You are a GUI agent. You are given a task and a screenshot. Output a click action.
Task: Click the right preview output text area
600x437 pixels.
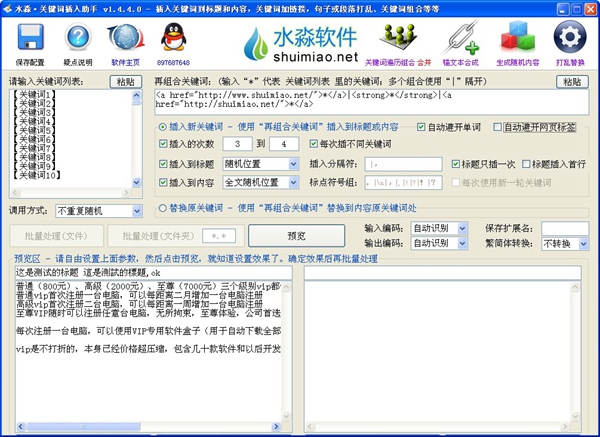438,352
